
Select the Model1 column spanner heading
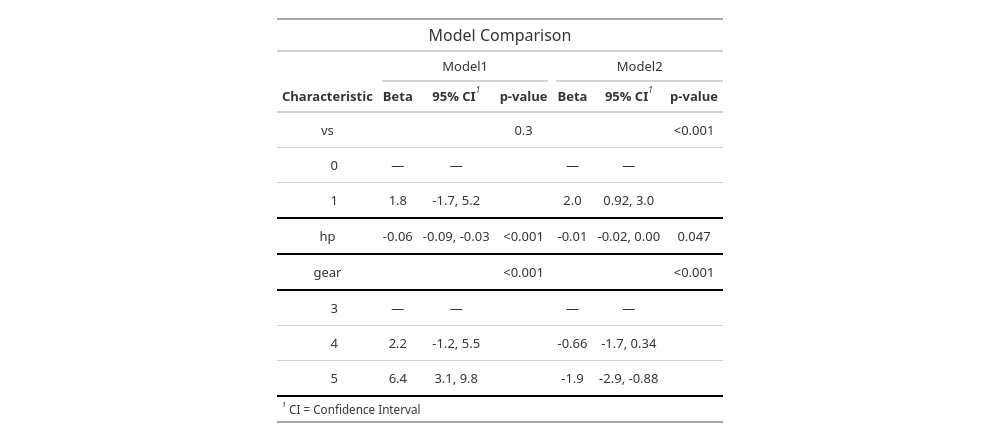[x=464, y=67]
